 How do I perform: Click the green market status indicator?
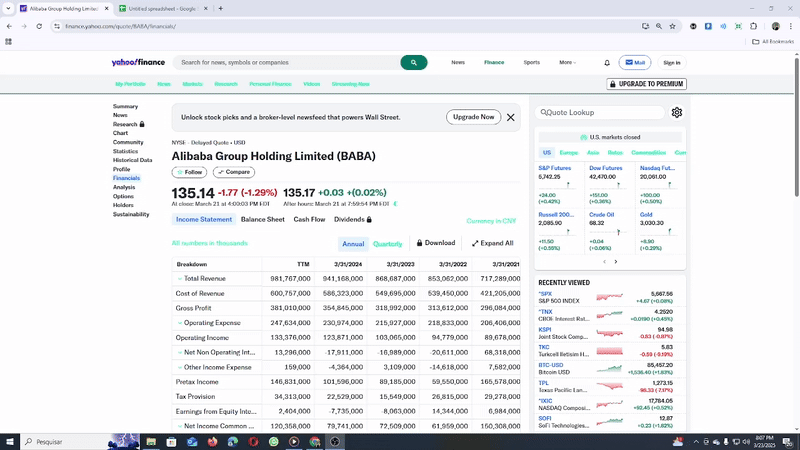point(584,137)
